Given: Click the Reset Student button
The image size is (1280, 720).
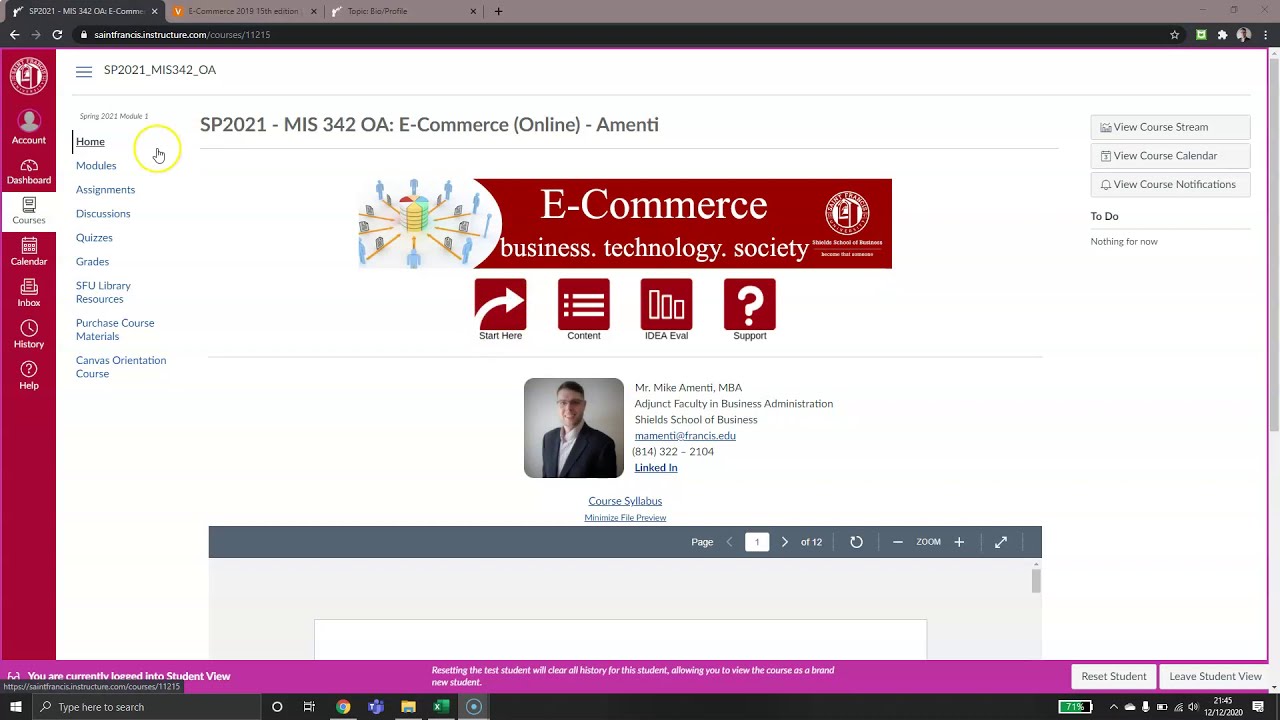Looking at the screenshot, I should (x=1114, y=677).
